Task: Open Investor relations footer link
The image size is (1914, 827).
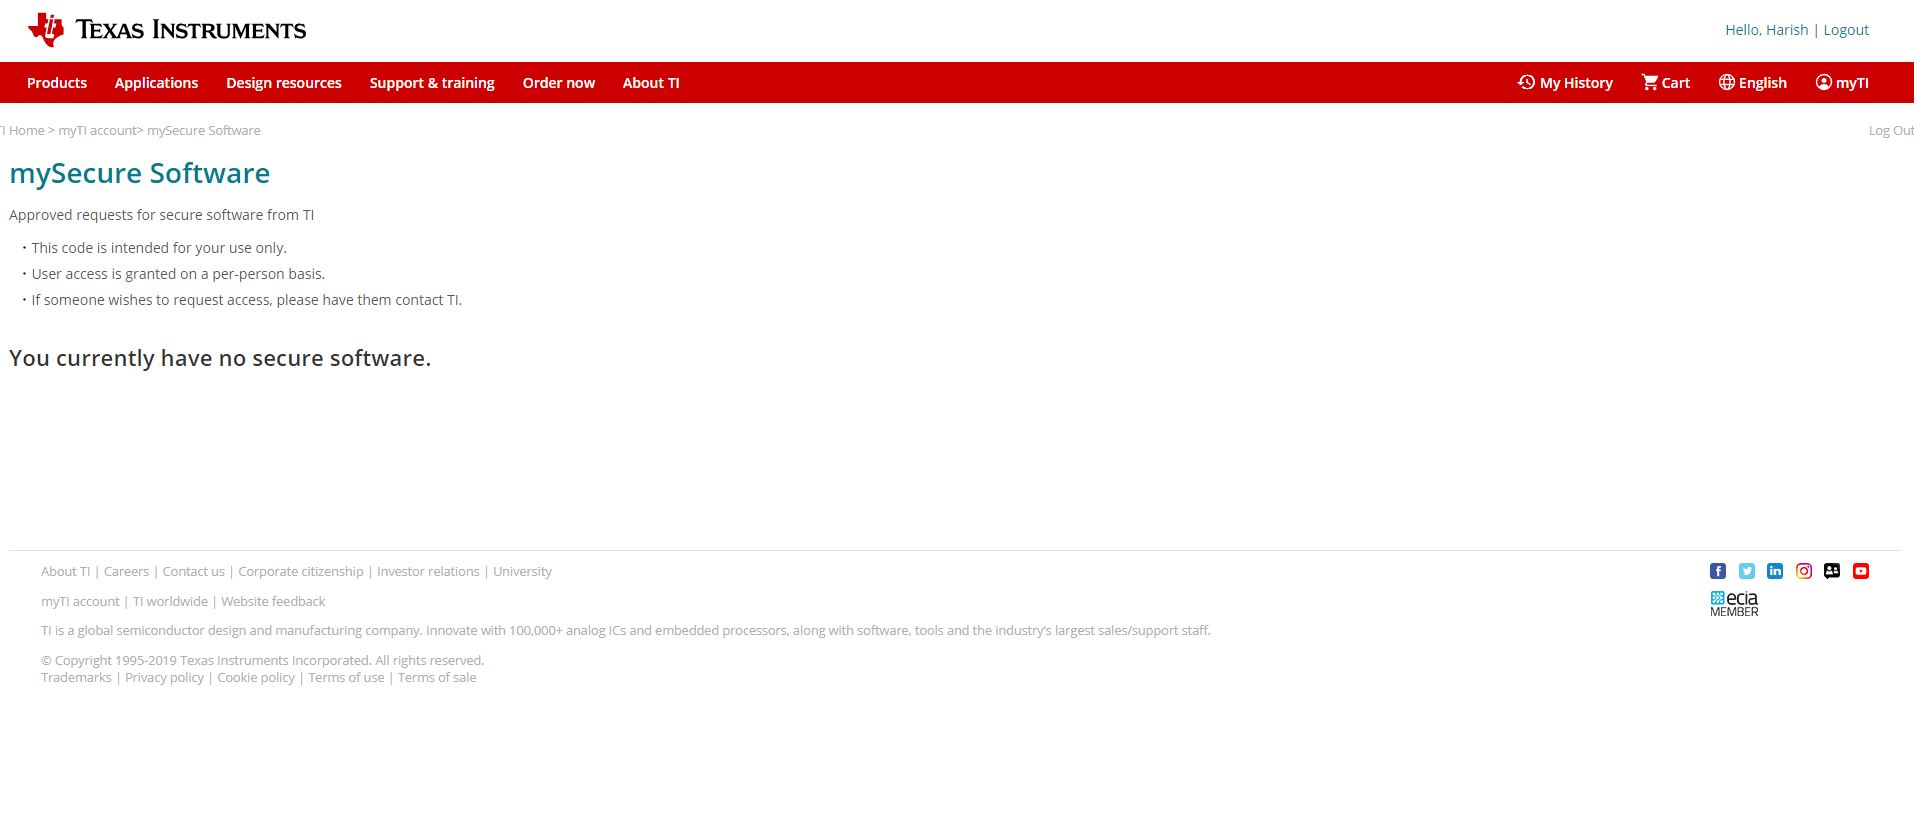Action: (x=428, y=572)
